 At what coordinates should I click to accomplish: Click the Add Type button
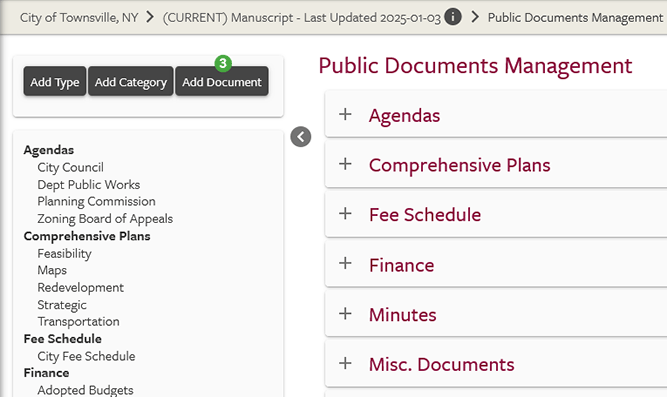point(55,81)
